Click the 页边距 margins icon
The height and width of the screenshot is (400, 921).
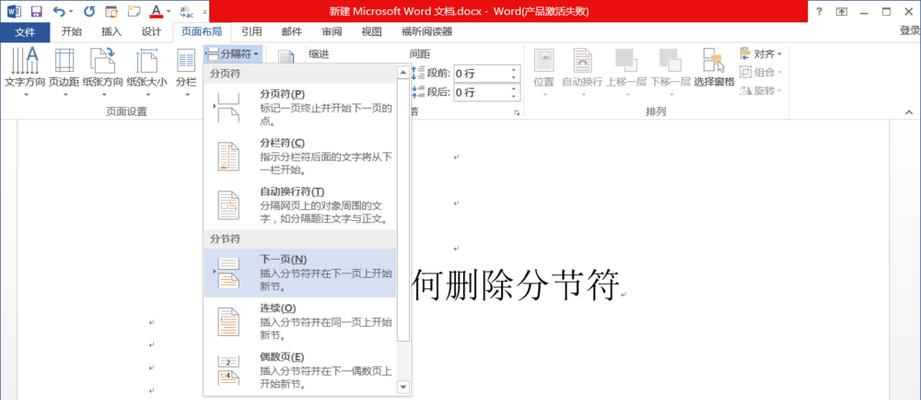click(64, 60)
